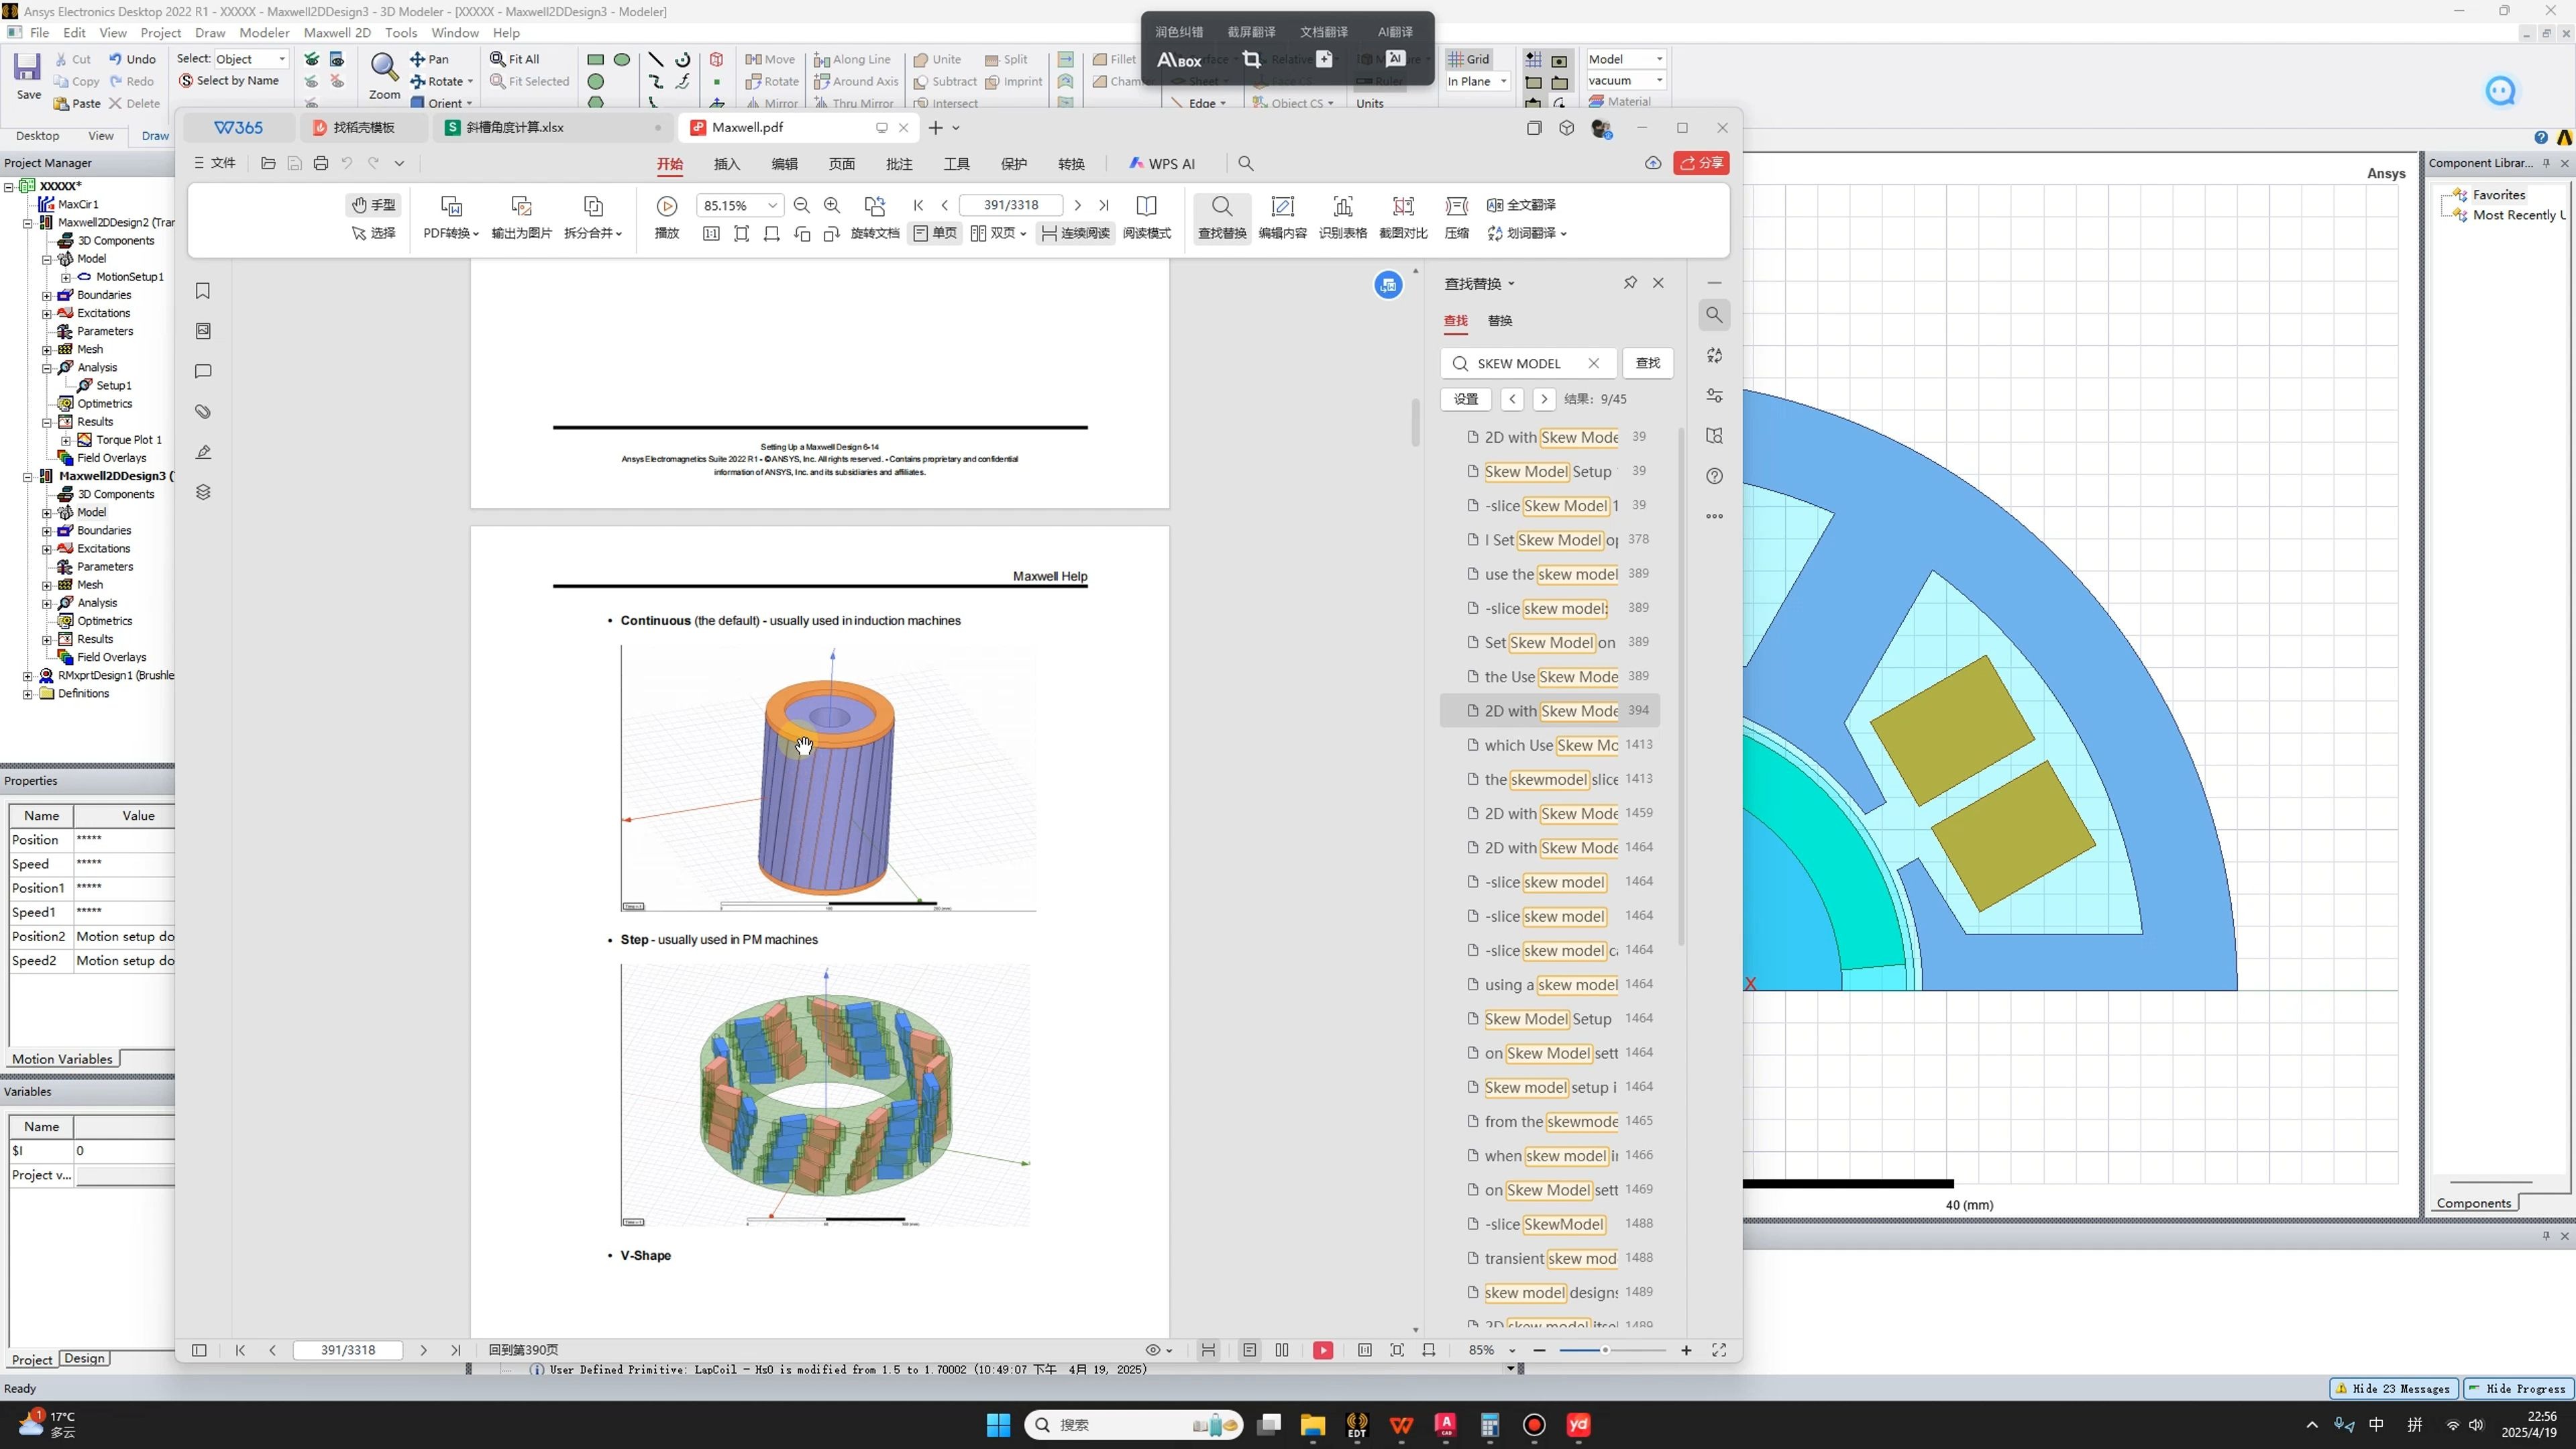Open 查找替换 panel title dropdown
Image resolution: width=2576 pixels, height=1449 pixels.
point(1511,283)
